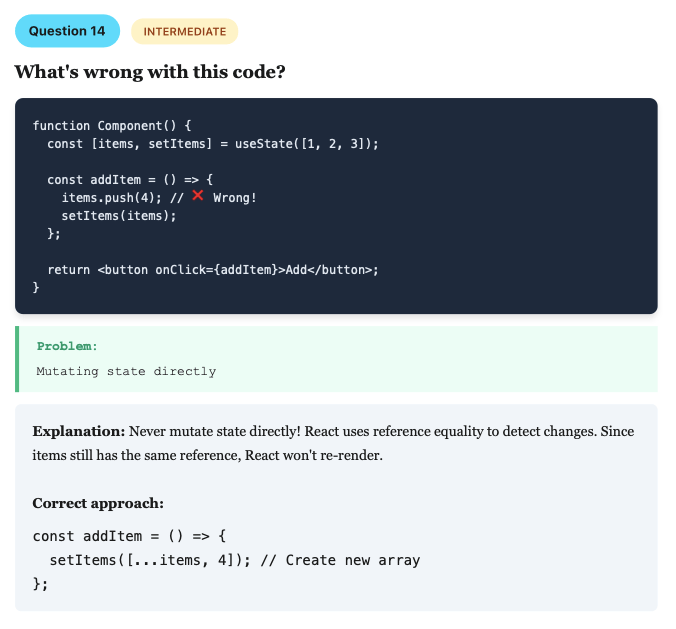This screenshot has height=629, width=676.
Task: Click the Wrong! comment text
Action: [235, 198]
